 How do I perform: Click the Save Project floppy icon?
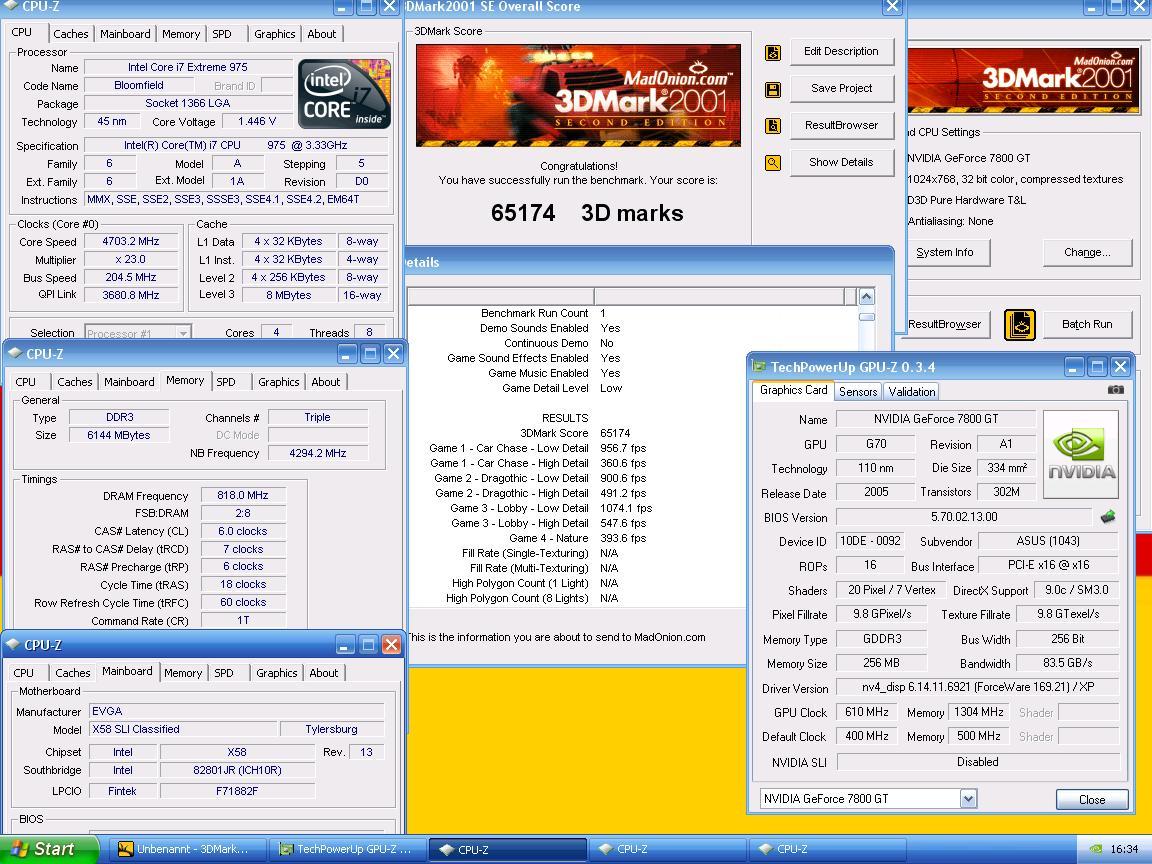(x=773, y=90)
